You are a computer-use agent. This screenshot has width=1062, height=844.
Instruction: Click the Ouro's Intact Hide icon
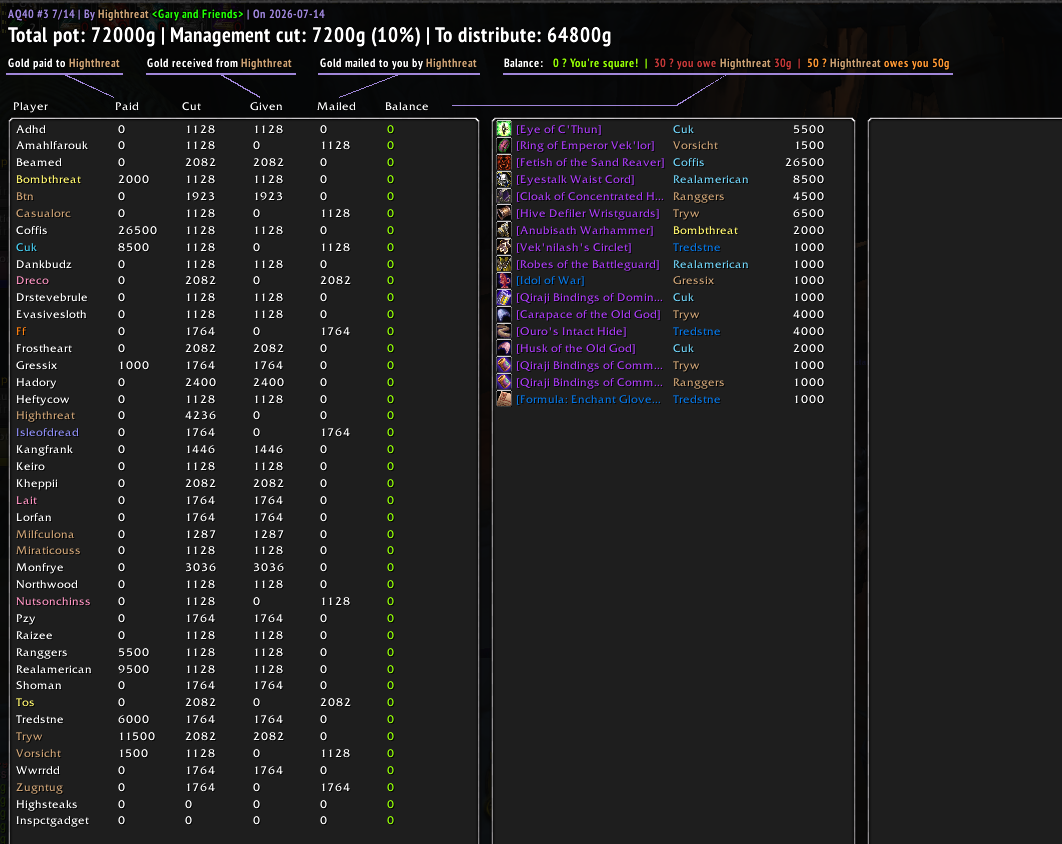point(504,331)
